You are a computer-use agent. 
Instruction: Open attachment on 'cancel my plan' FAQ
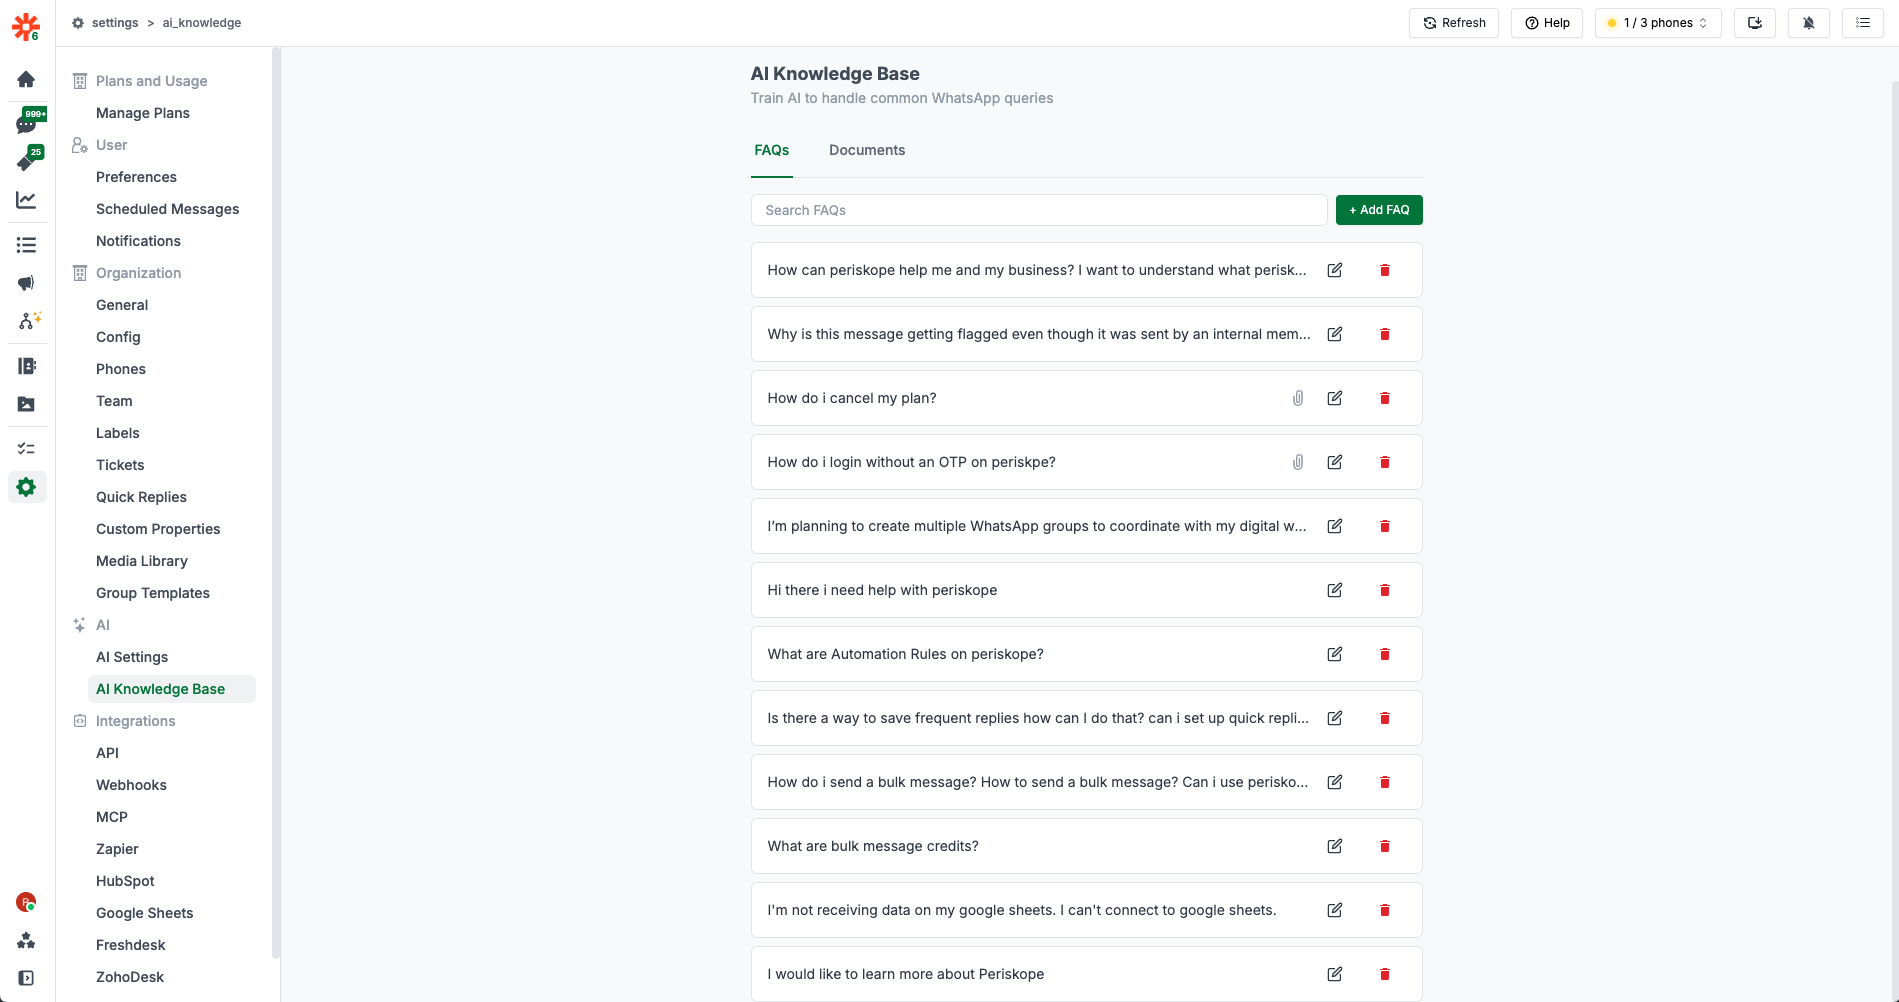[x=1297, y=398]
